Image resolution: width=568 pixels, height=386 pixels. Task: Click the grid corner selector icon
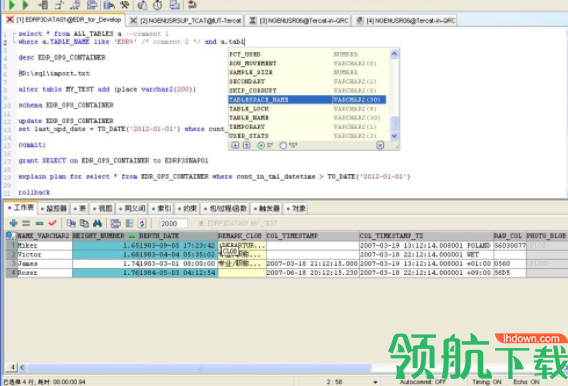pos(11,236)
